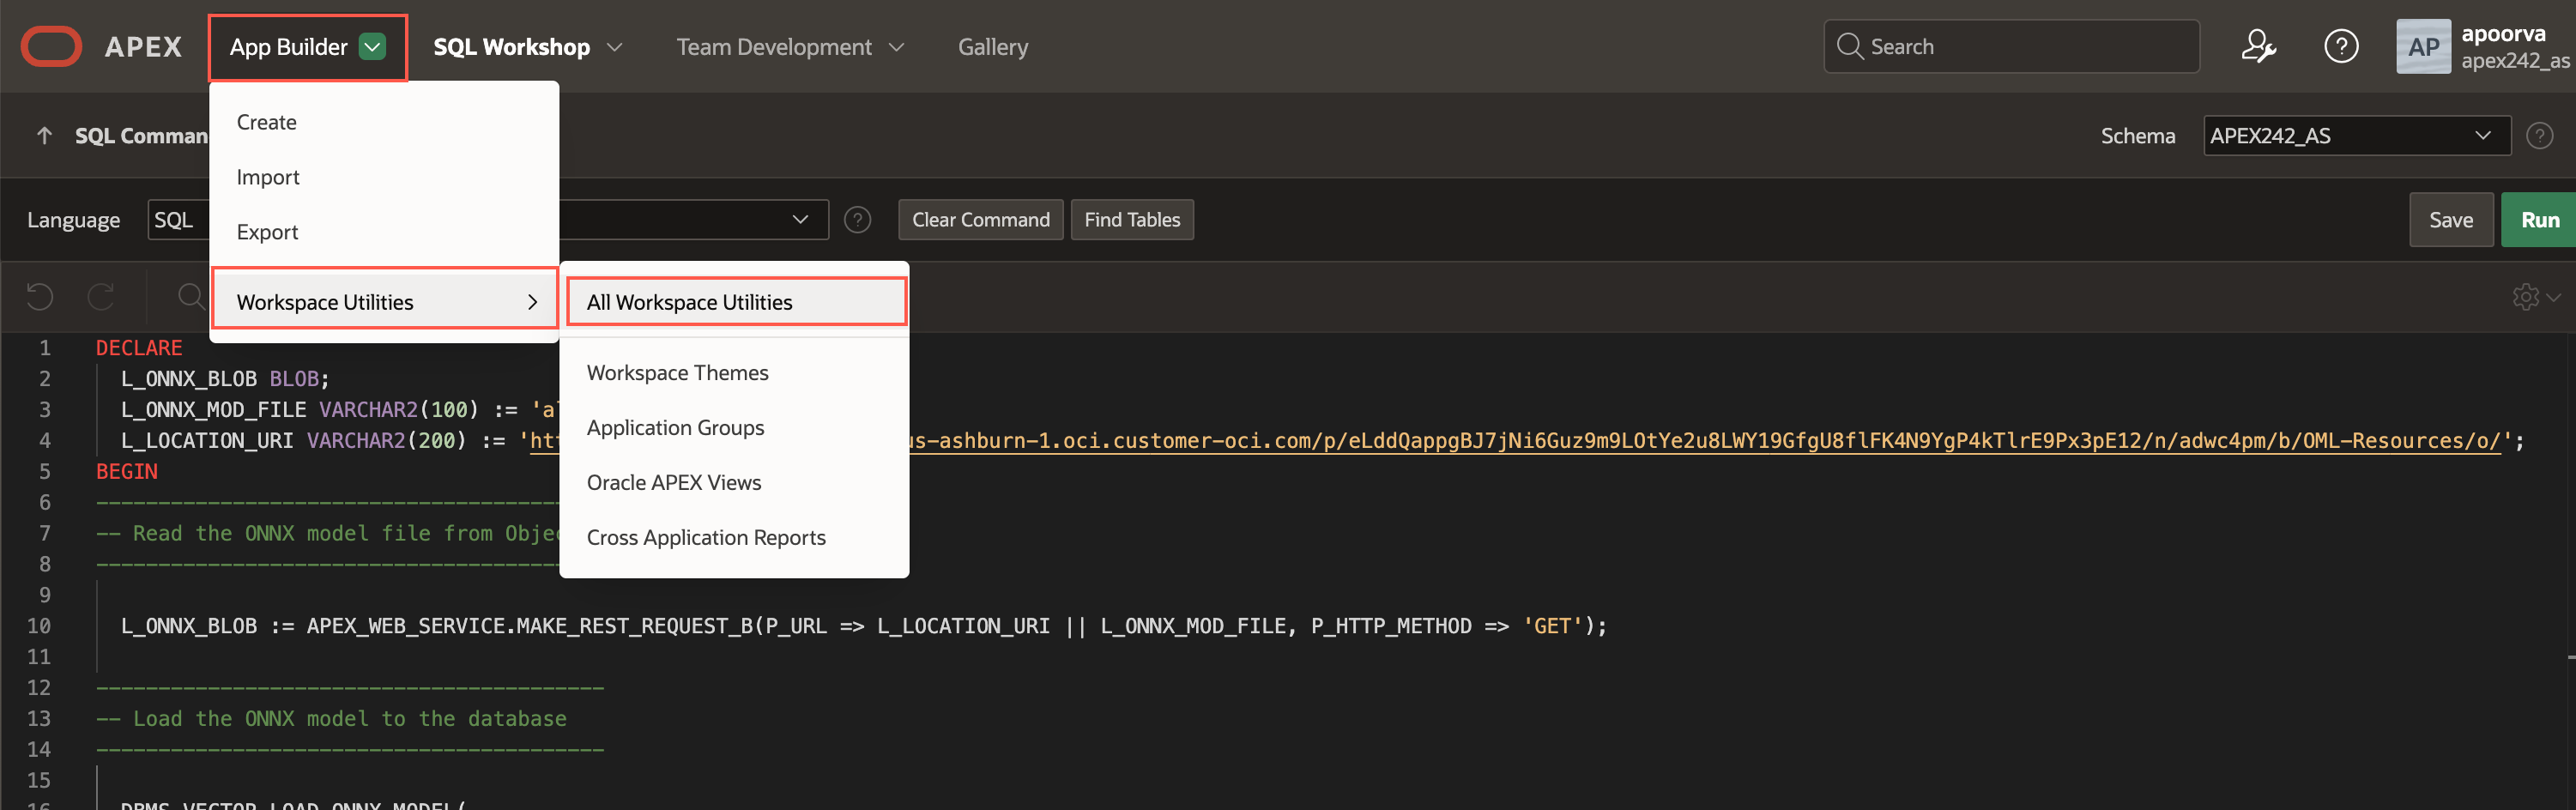
Task: Click the object storage URL in line 4
Action: 1705,441
